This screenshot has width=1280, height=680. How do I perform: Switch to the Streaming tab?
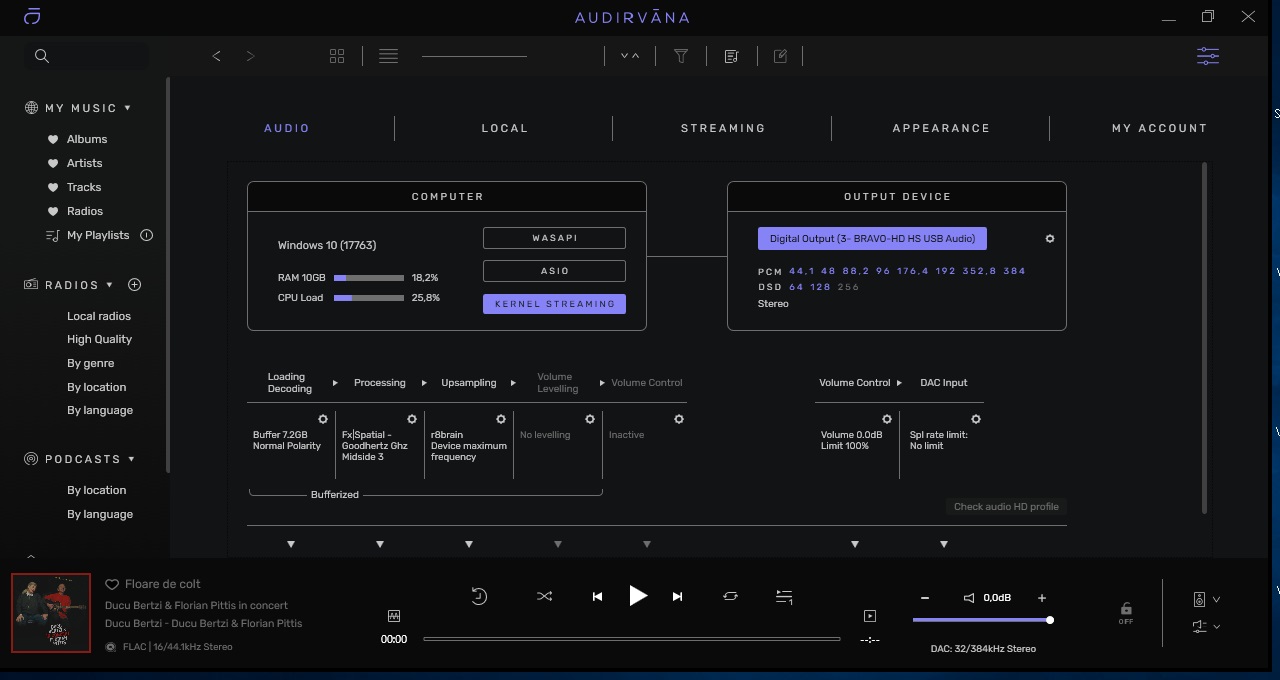722,128
